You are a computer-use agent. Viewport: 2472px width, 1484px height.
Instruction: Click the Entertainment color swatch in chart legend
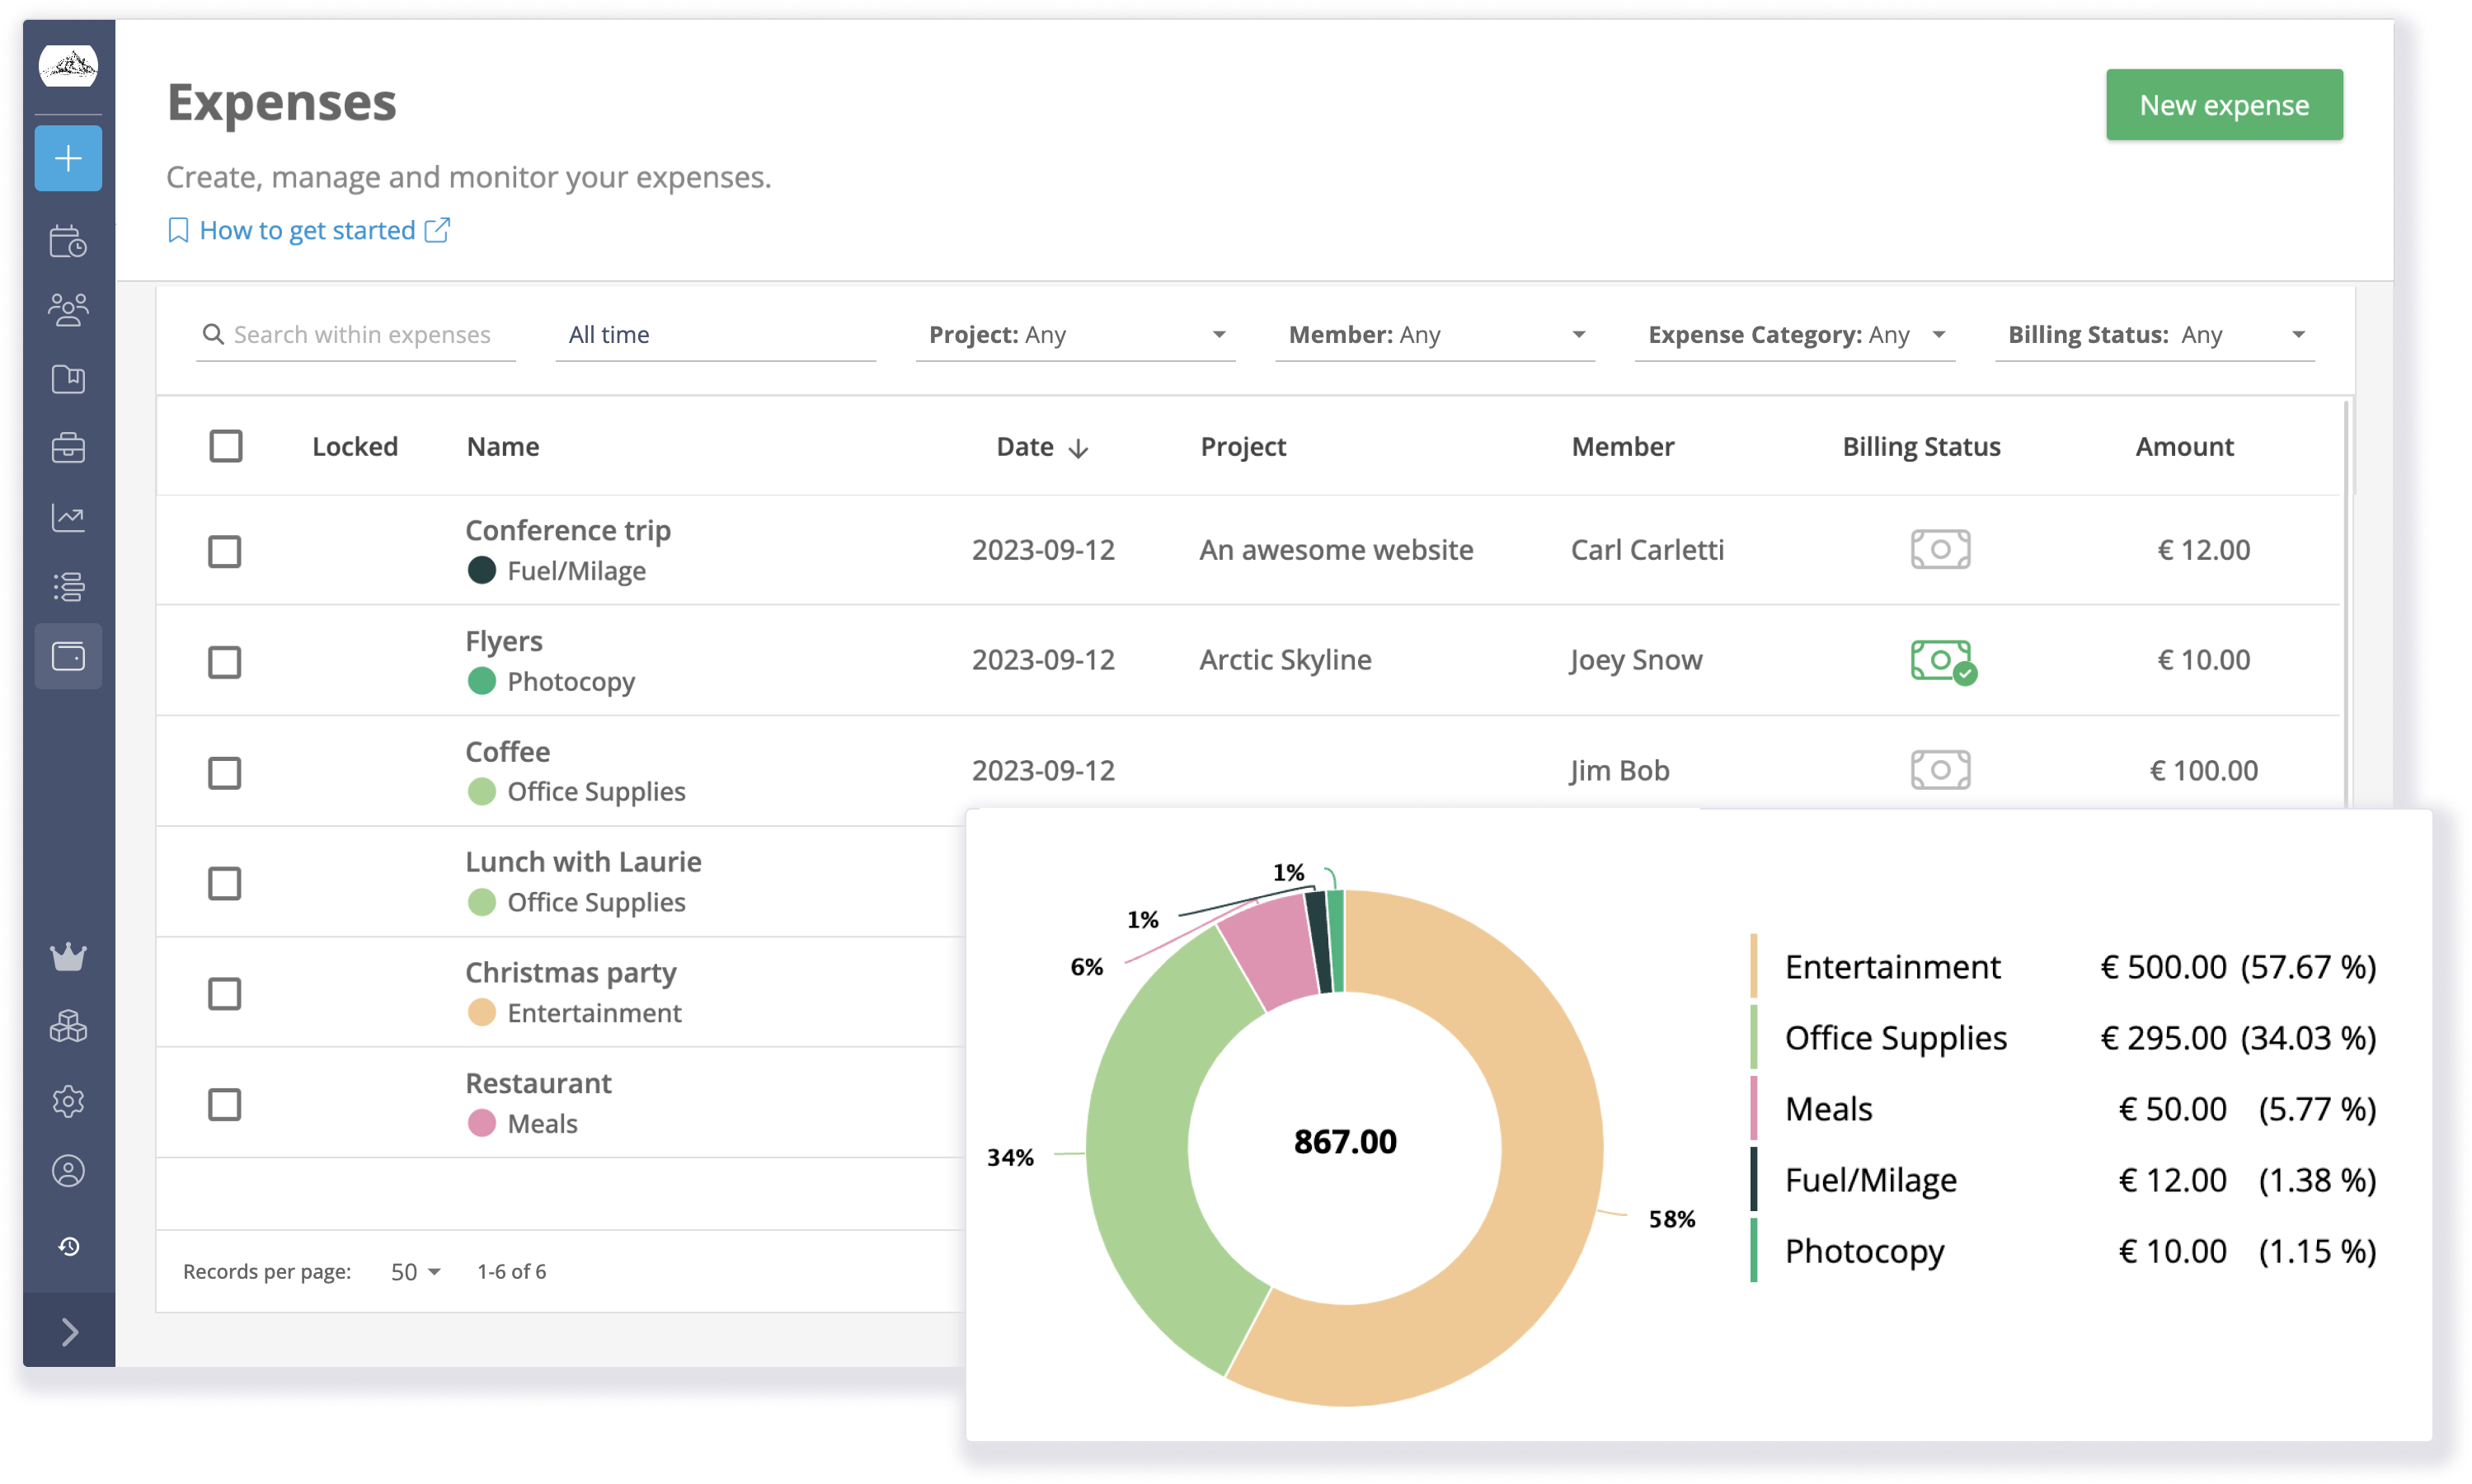tap(1753, 966)
